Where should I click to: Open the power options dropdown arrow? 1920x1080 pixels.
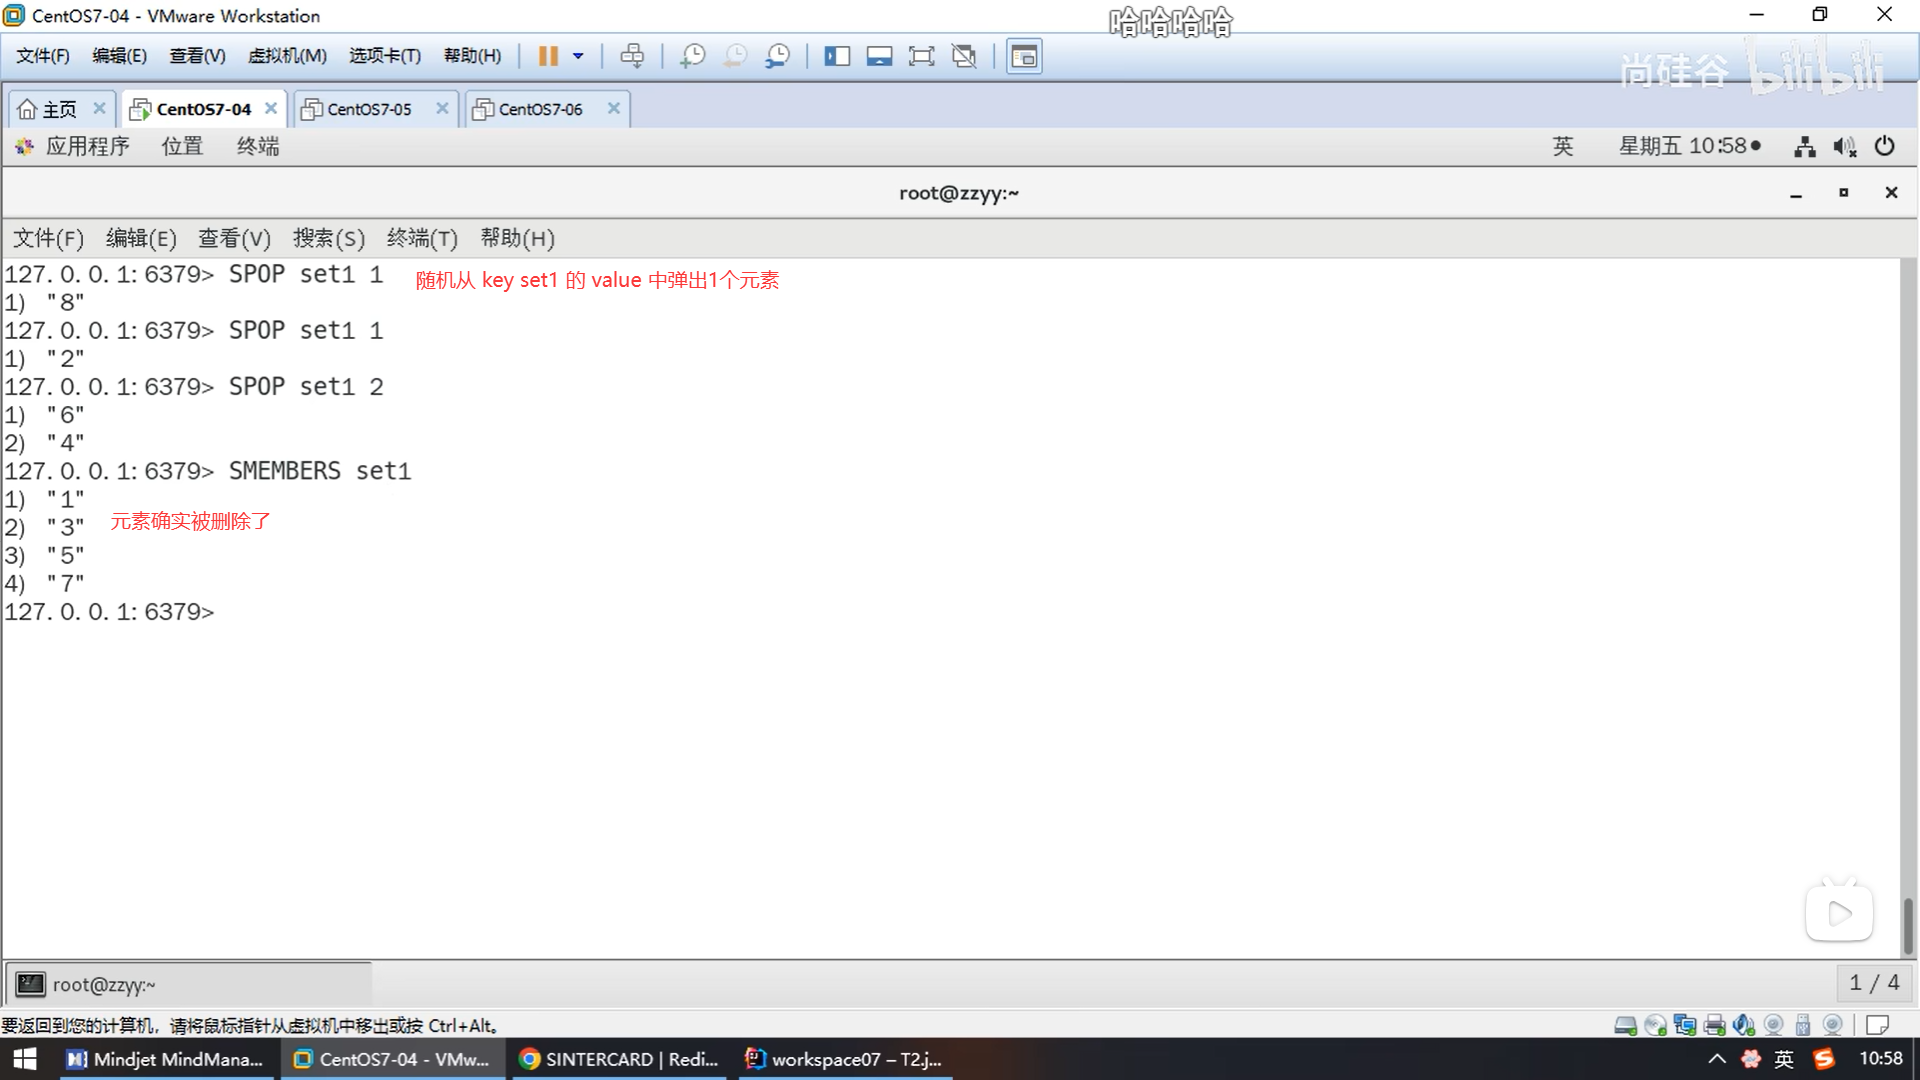[x=578, y=56]
